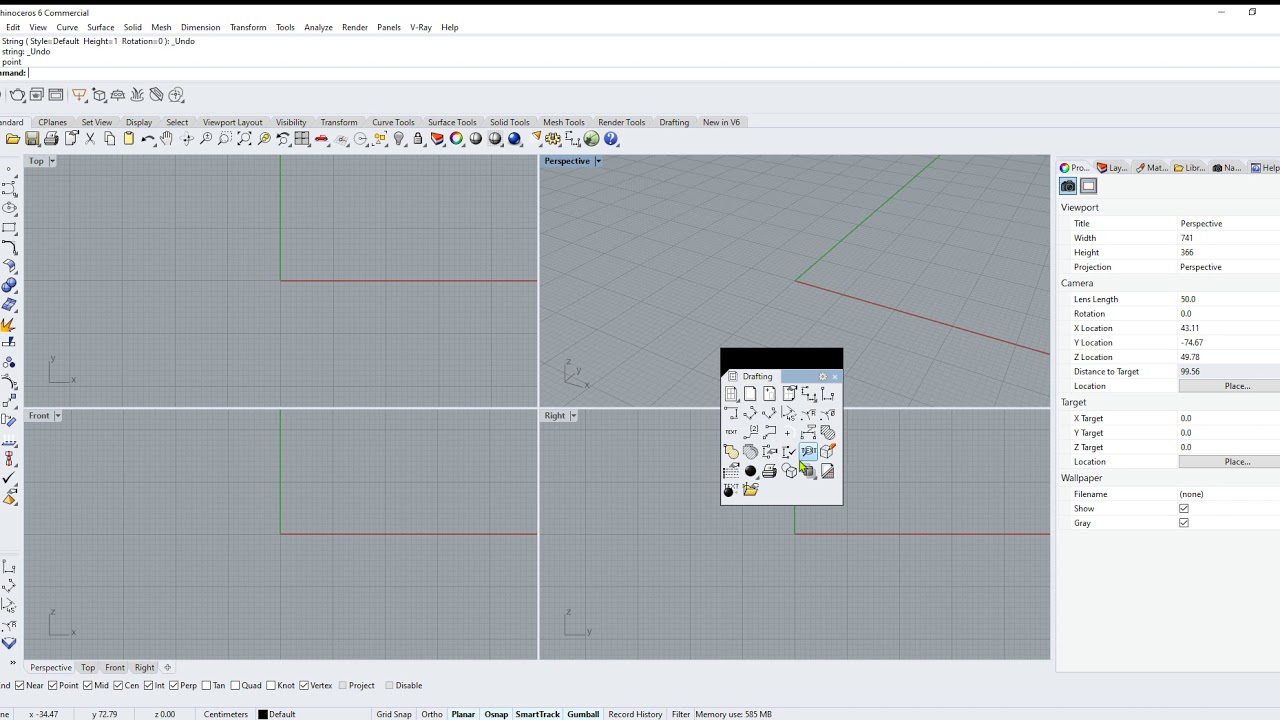Click the Lens Length value field
1280x720 pixels.
[x=1229, y=299]
